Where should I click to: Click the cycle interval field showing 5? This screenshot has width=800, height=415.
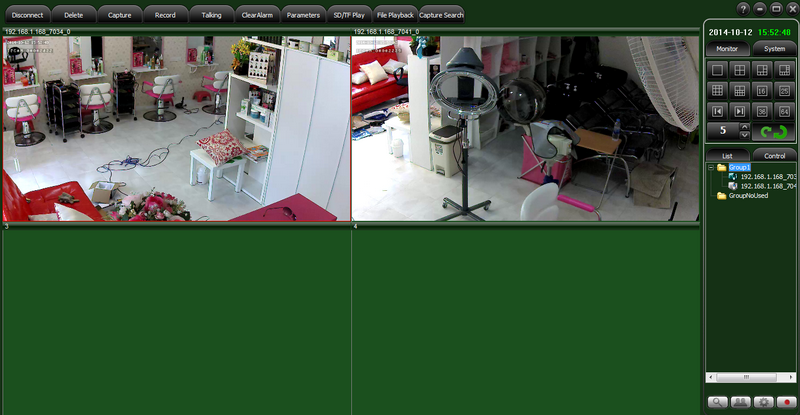tap(723, 131)
